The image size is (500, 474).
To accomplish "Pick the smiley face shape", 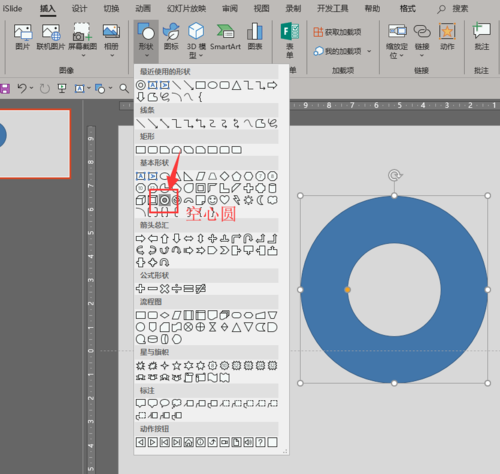I will point(212,200).
